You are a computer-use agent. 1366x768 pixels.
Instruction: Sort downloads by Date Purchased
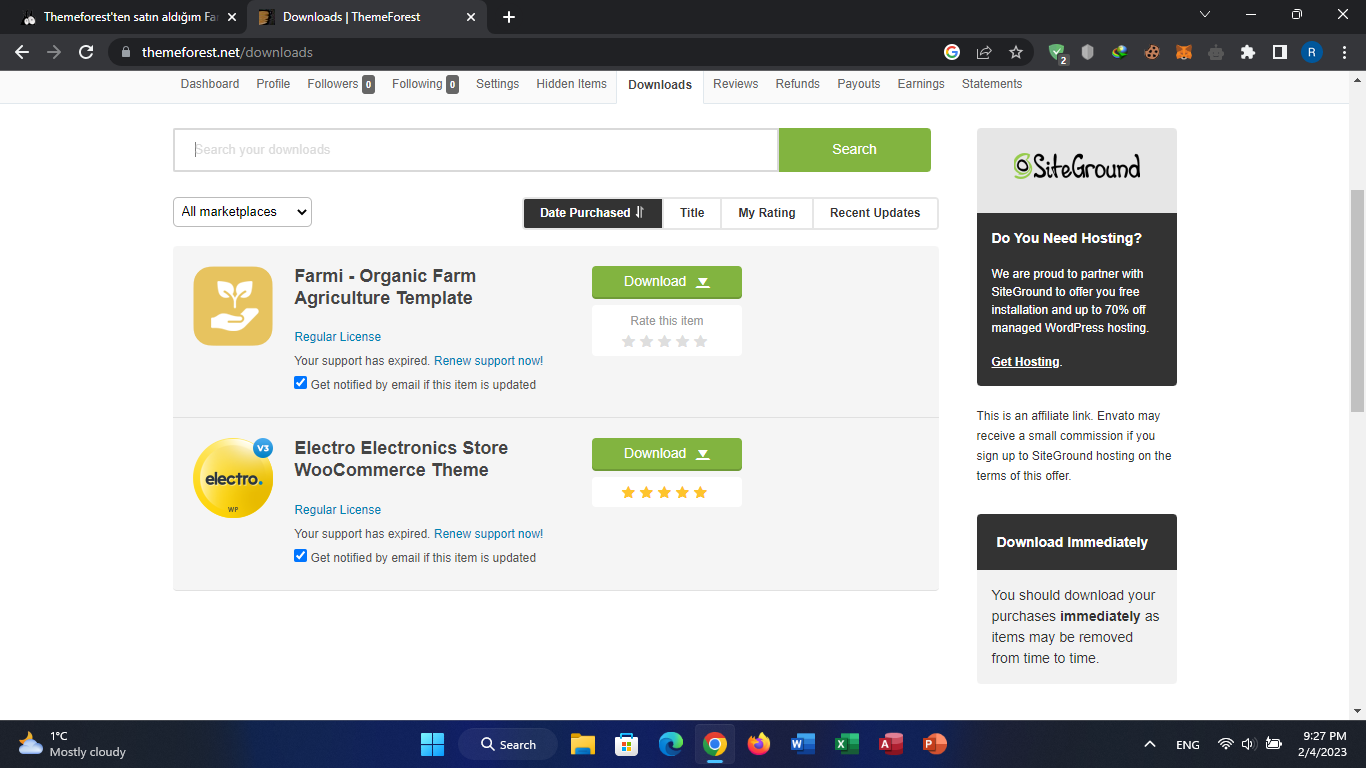pos(593,213)
